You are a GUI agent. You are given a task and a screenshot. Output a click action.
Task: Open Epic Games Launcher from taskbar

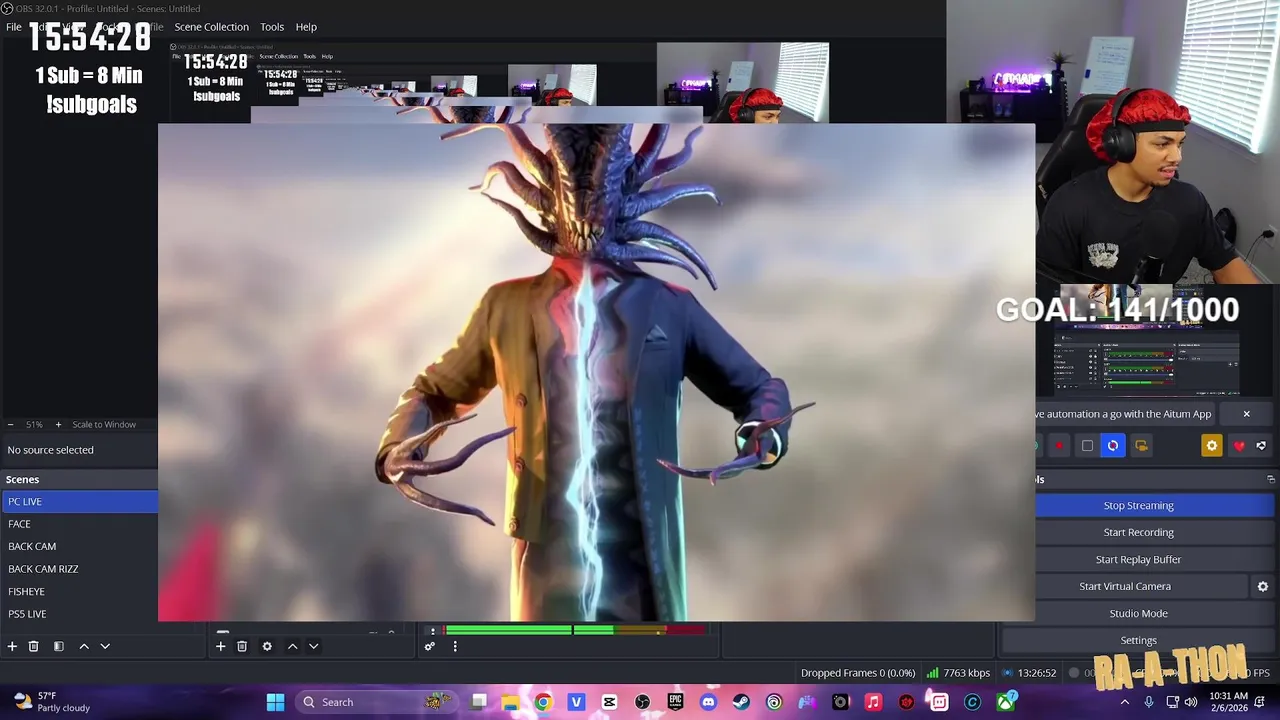[x=675, y=702]
